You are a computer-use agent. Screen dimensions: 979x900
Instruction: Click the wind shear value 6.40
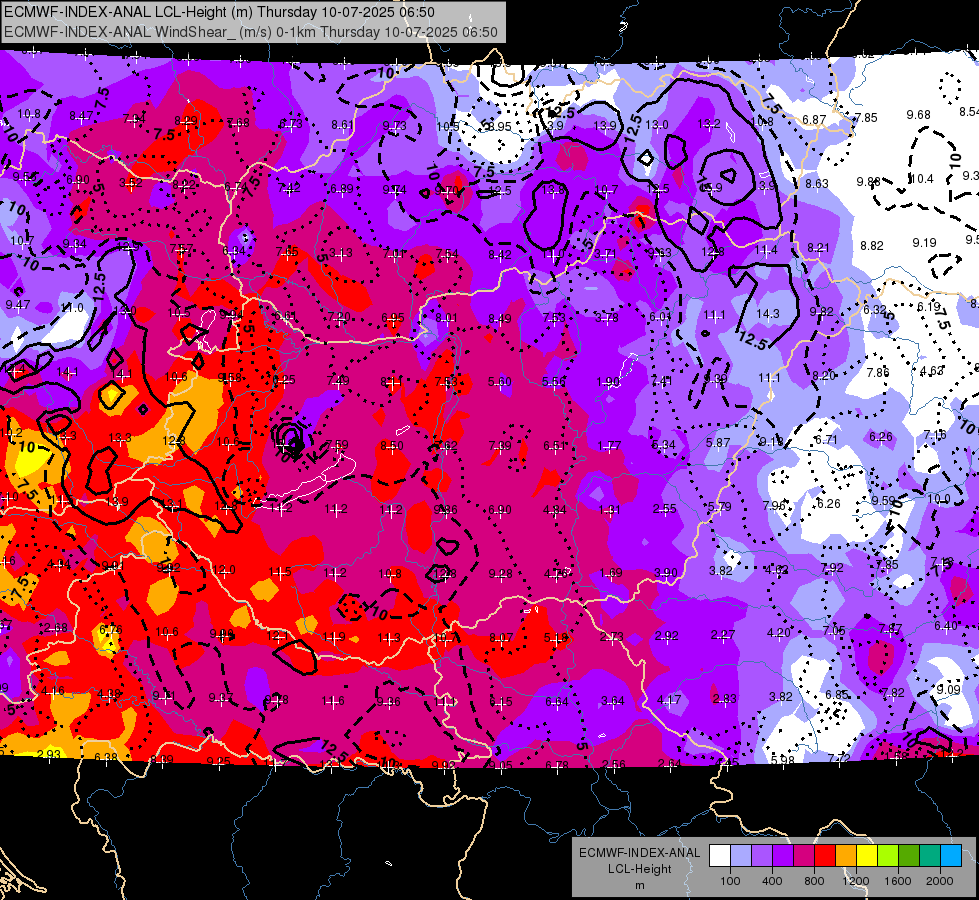946,626
